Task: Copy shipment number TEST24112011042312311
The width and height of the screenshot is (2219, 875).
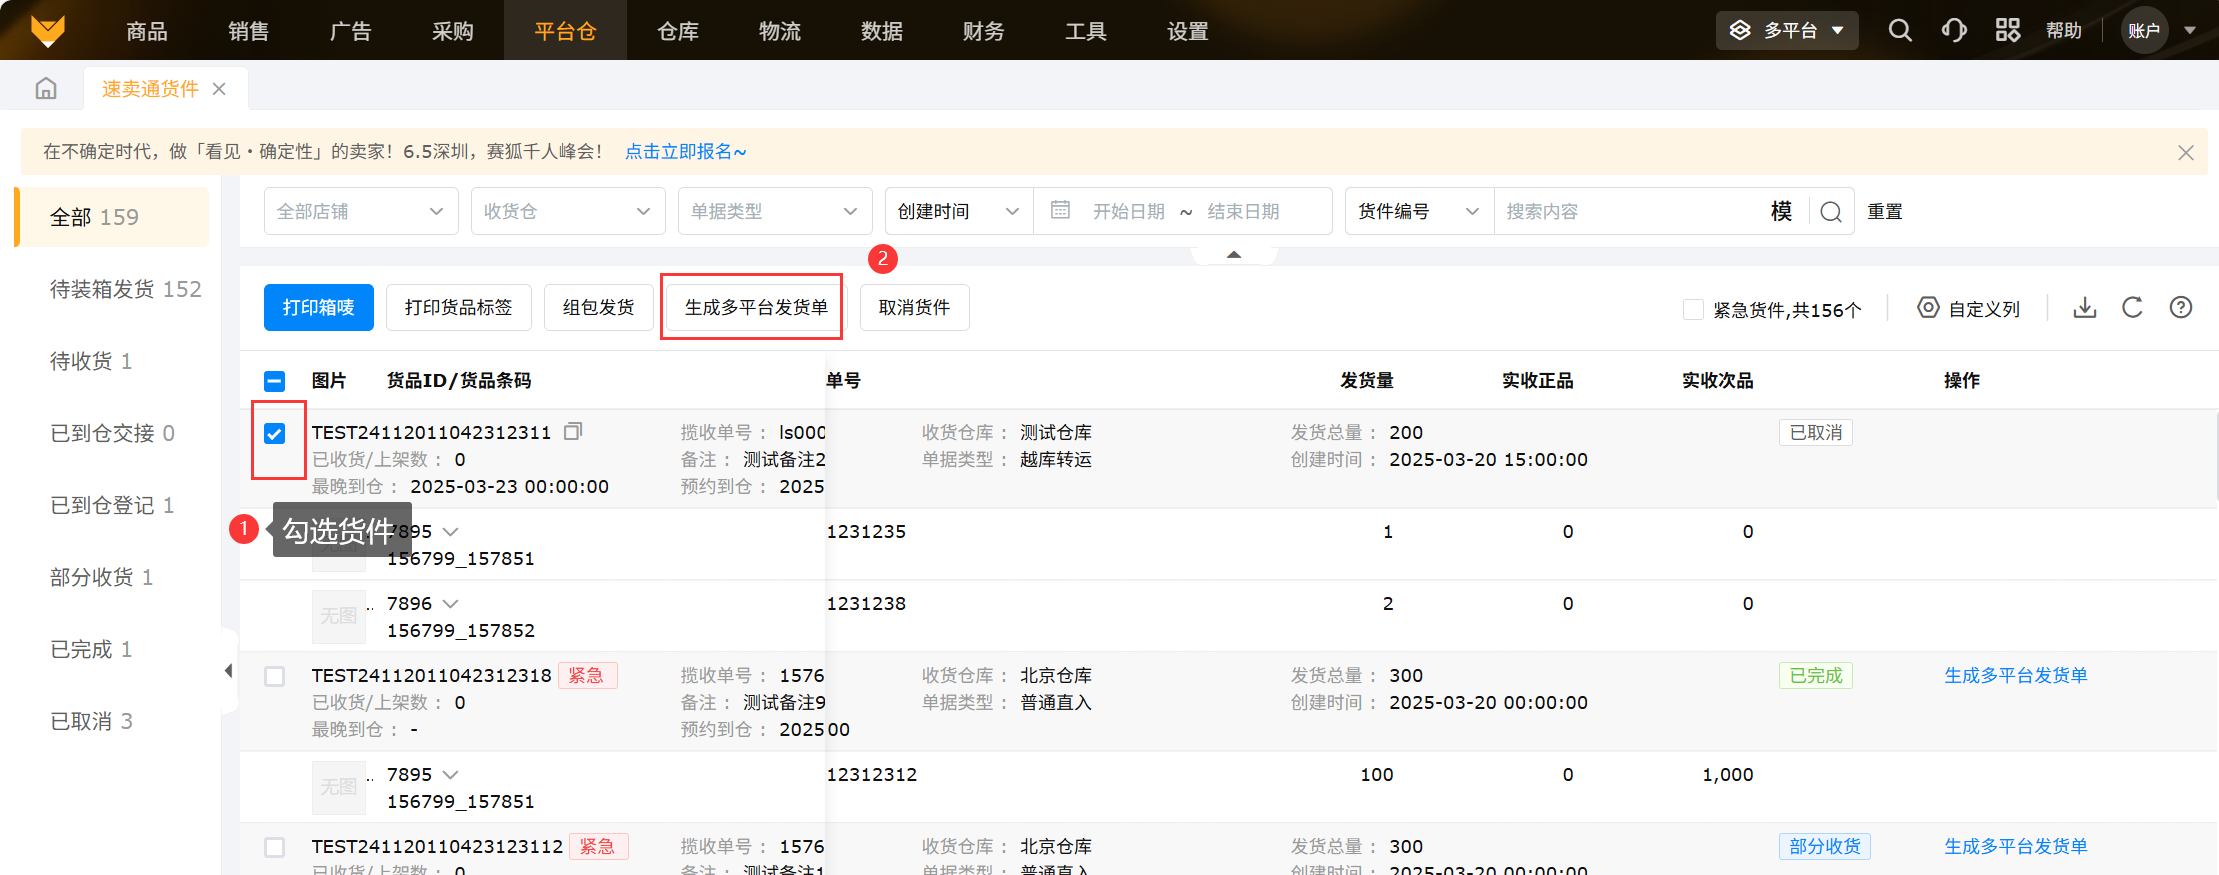Action: coord(573,432)
